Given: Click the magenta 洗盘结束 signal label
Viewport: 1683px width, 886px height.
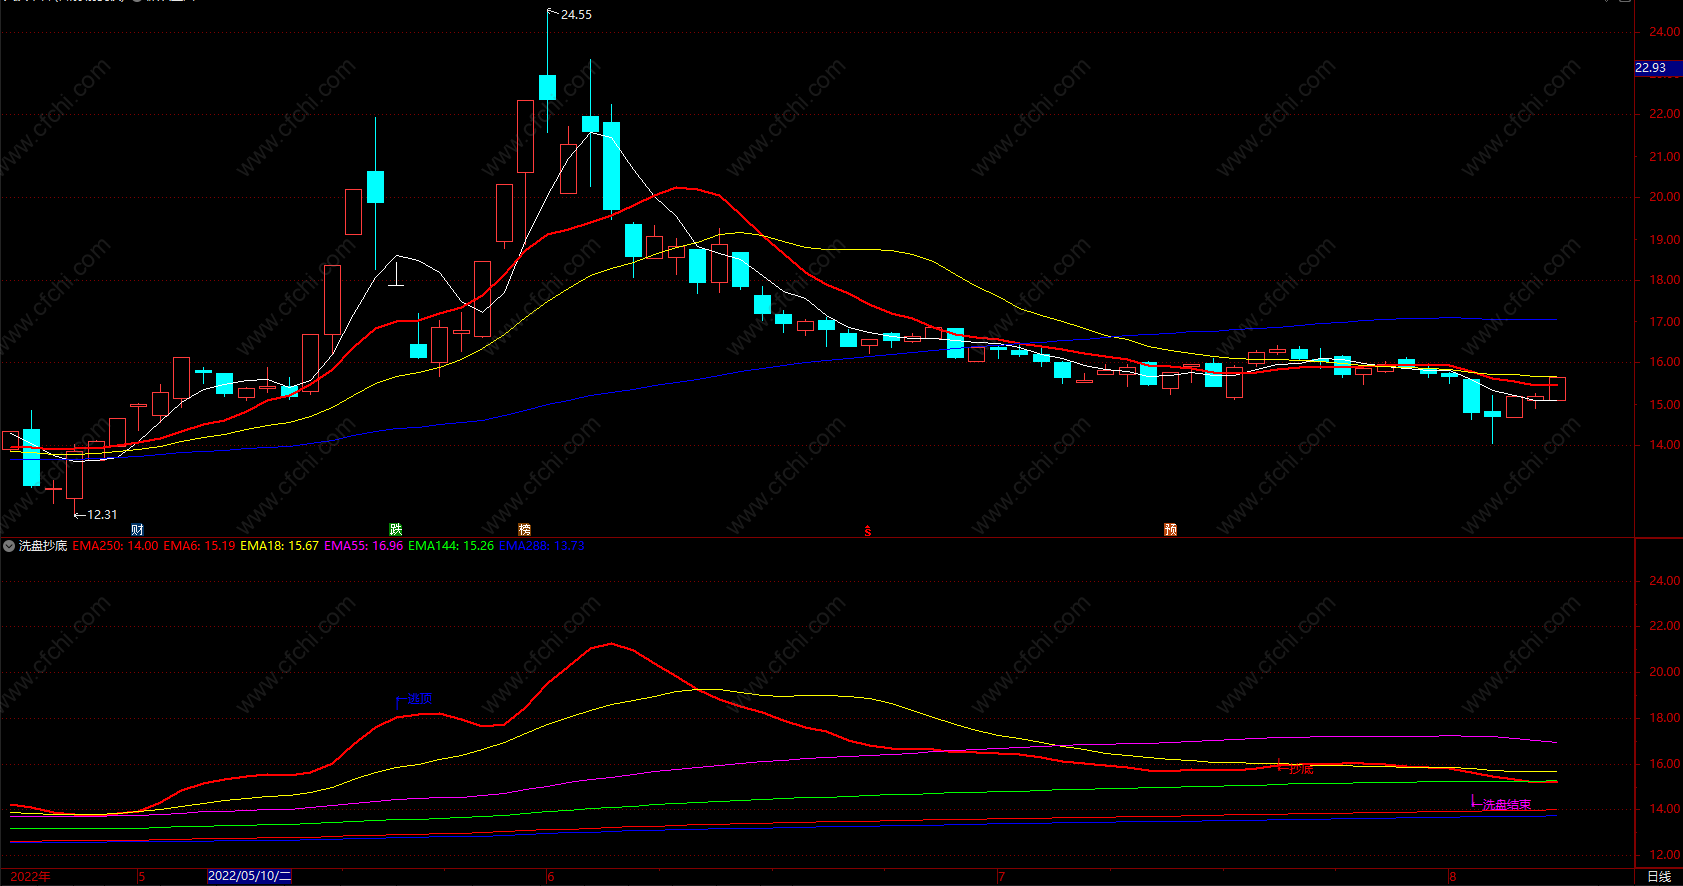Looking at the screenshot, I should pos(1506,805).
